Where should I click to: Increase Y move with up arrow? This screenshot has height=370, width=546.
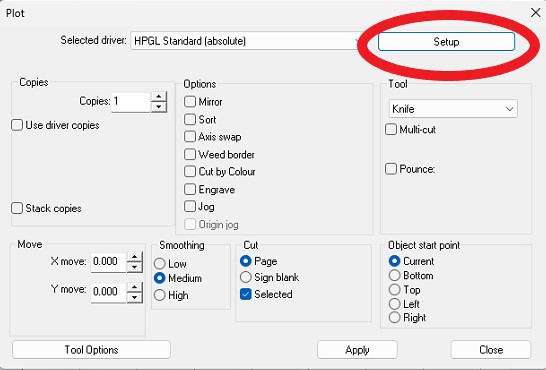(134, 288)
